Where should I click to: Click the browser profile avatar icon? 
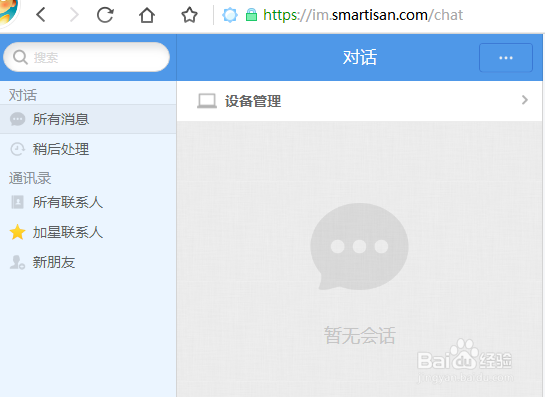pos(8,12)
